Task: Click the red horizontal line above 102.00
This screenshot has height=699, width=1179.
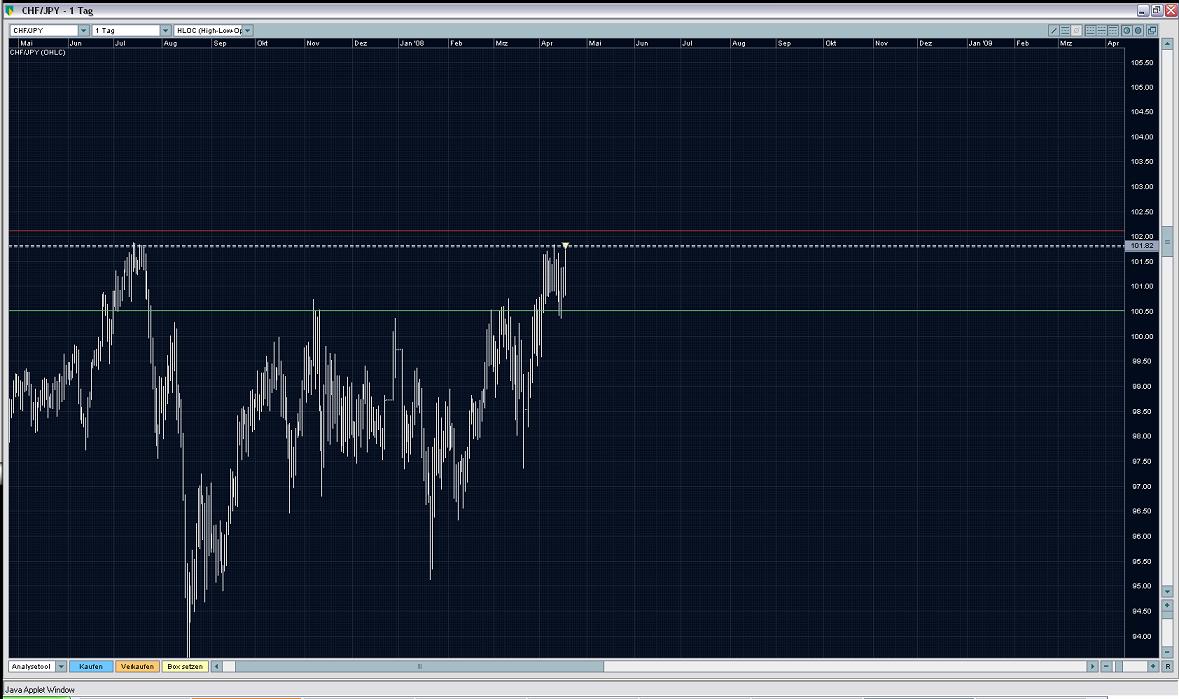Action: pyautogui.click(x=566, y=231)
